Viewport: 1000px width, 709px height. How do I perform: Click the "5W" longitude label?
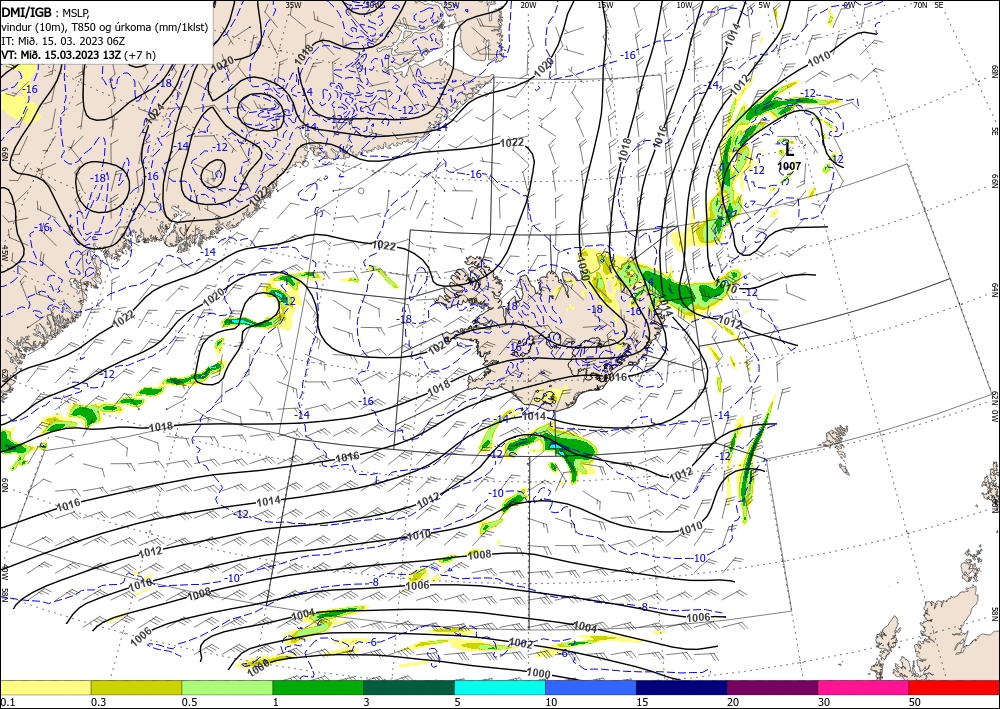point(765,5)
